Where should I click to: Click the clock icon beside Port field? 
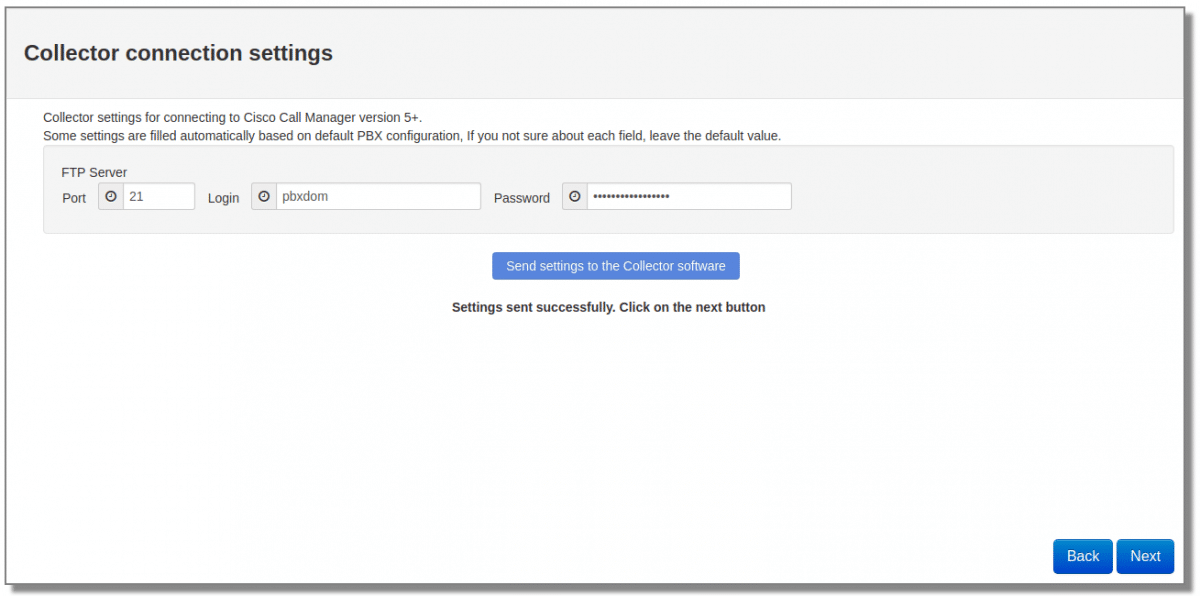pyautogui.click(x=111, y=197)
